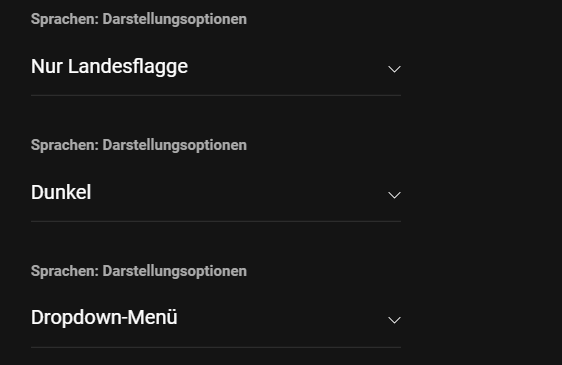Click the underline below the Dropdown-Menü selector
This screenshot has height=365, width=562.
tap(216, 347)
